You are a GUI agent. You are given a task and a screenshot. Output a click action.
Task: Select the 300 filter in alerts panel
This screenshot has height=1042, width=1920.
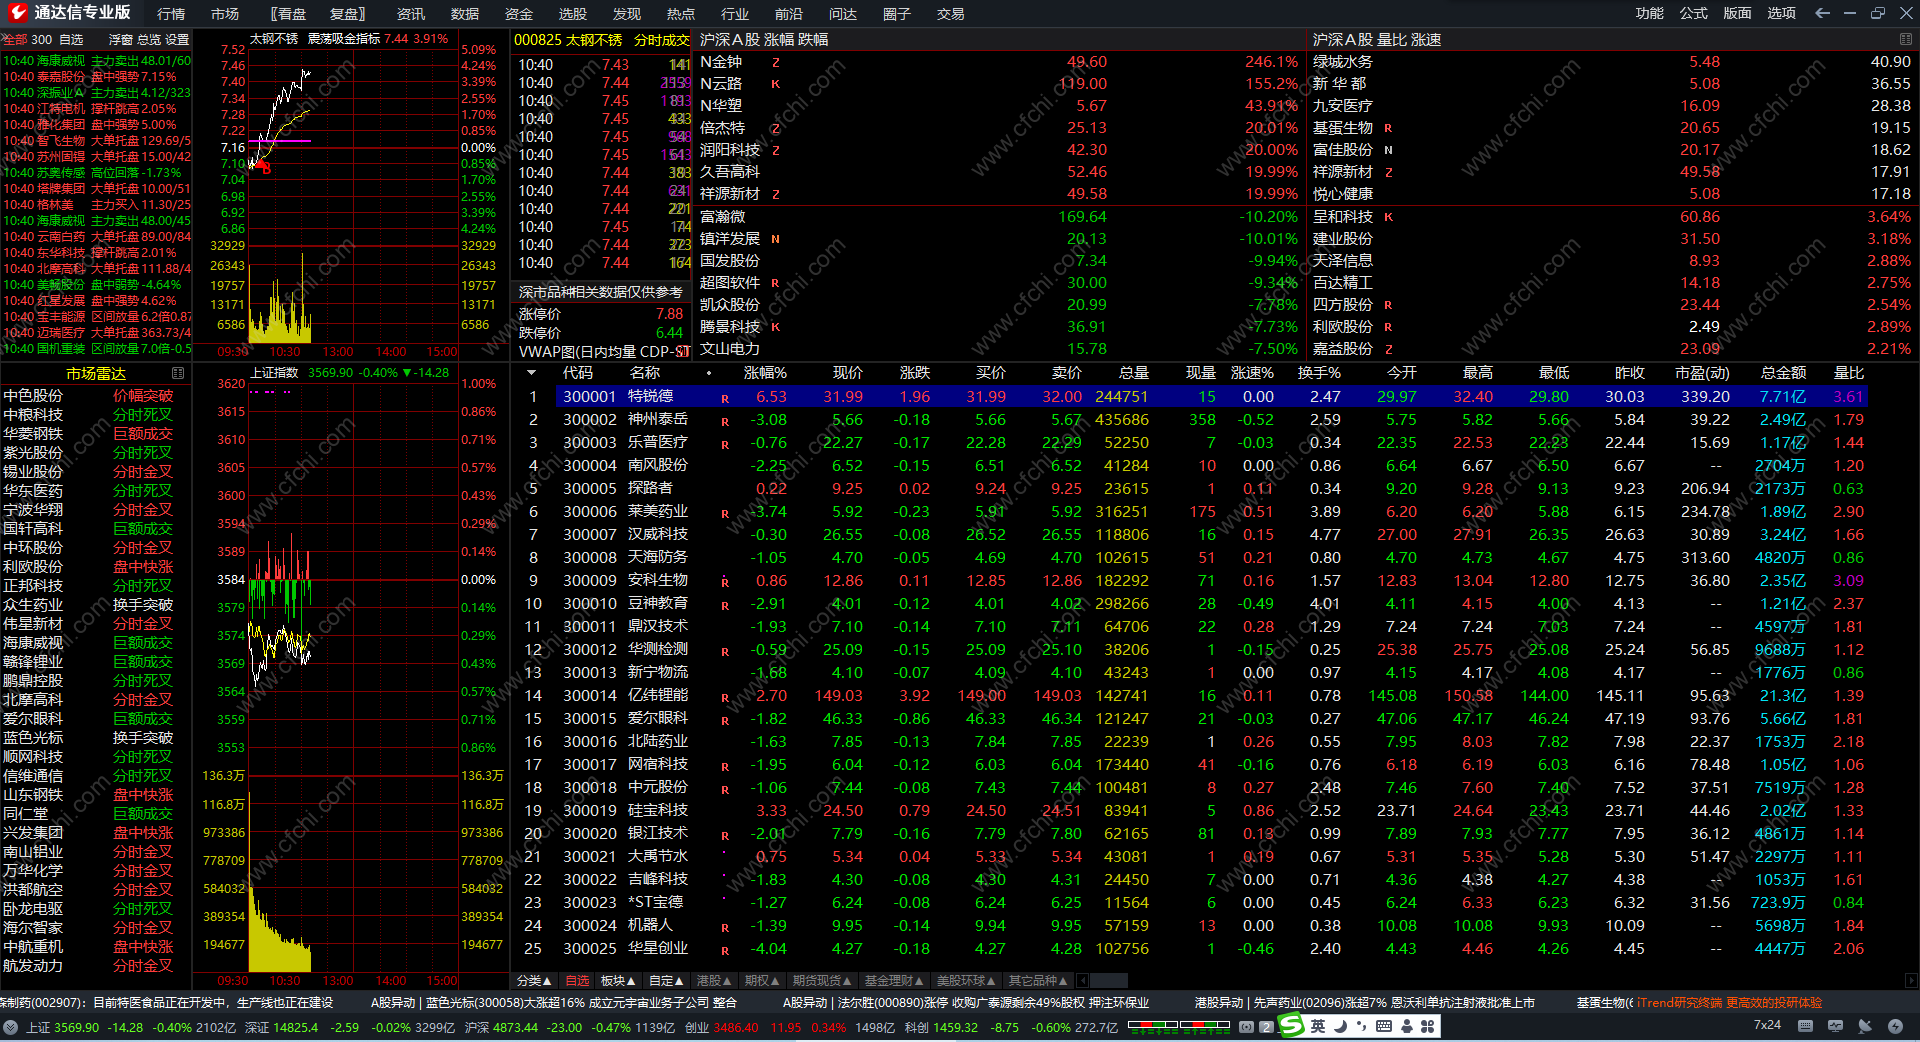coord(41,40)
